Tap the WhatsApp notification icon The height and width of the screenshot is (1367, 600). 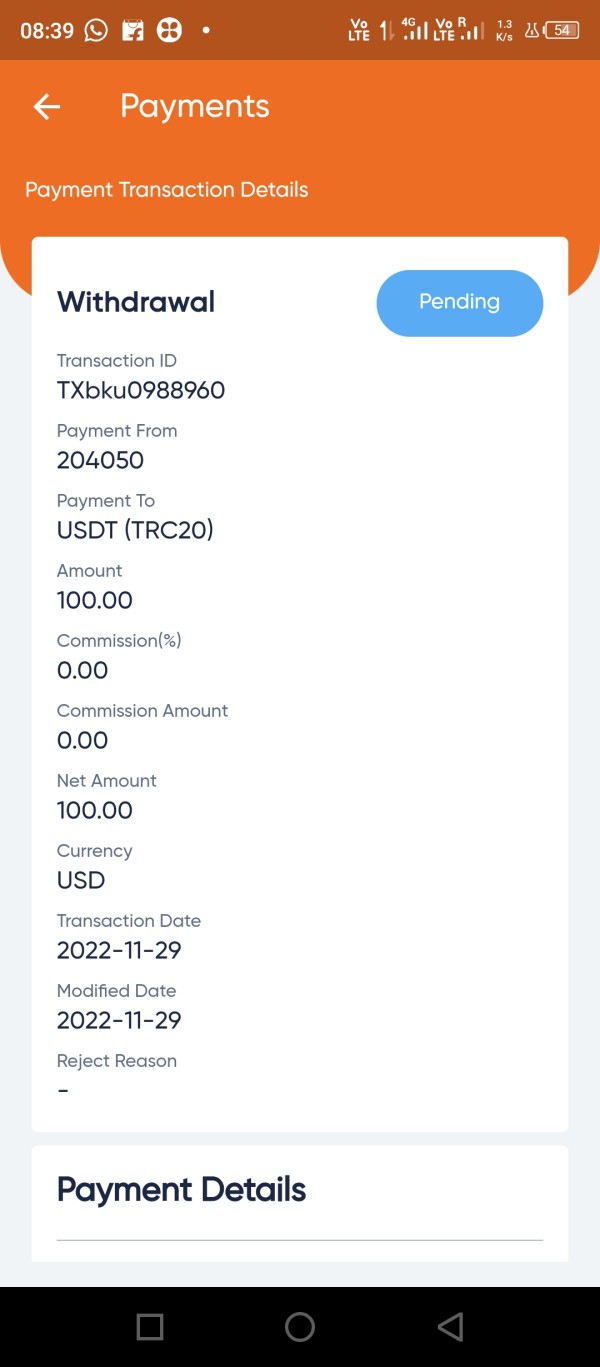point(96,30)
